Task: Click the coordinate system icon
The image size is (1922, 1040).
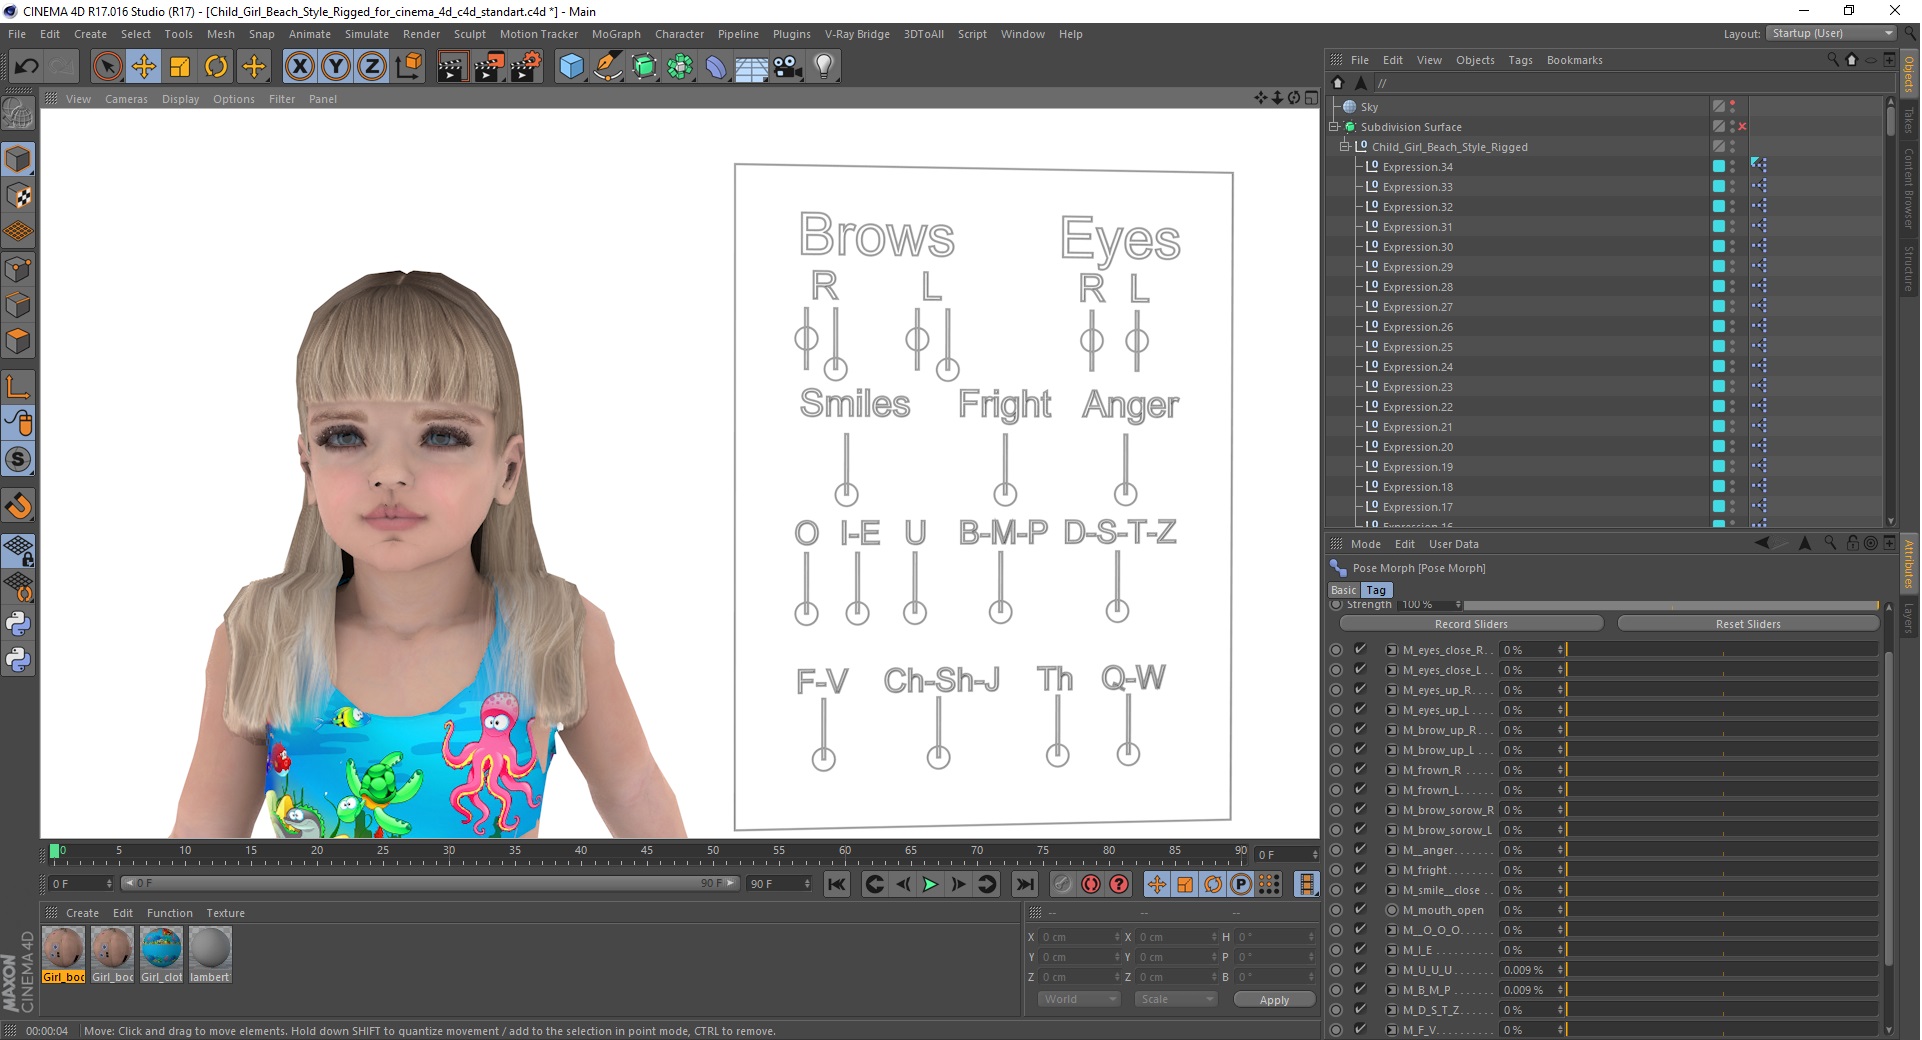Action: [x=408, y=67]
